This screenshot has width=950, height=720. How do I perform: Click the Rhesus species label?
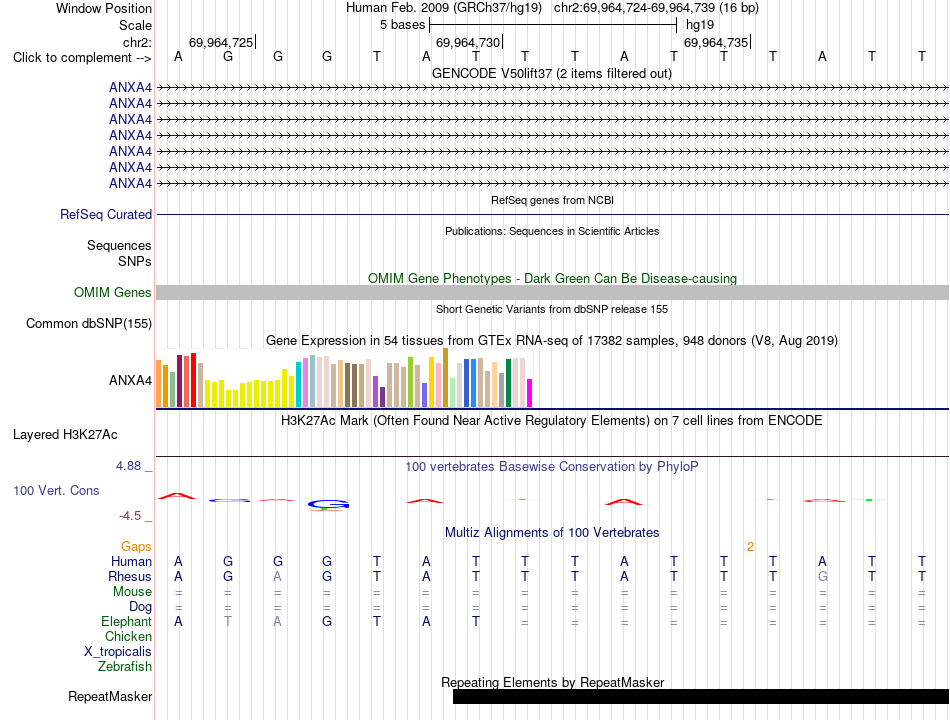(130, 576)
